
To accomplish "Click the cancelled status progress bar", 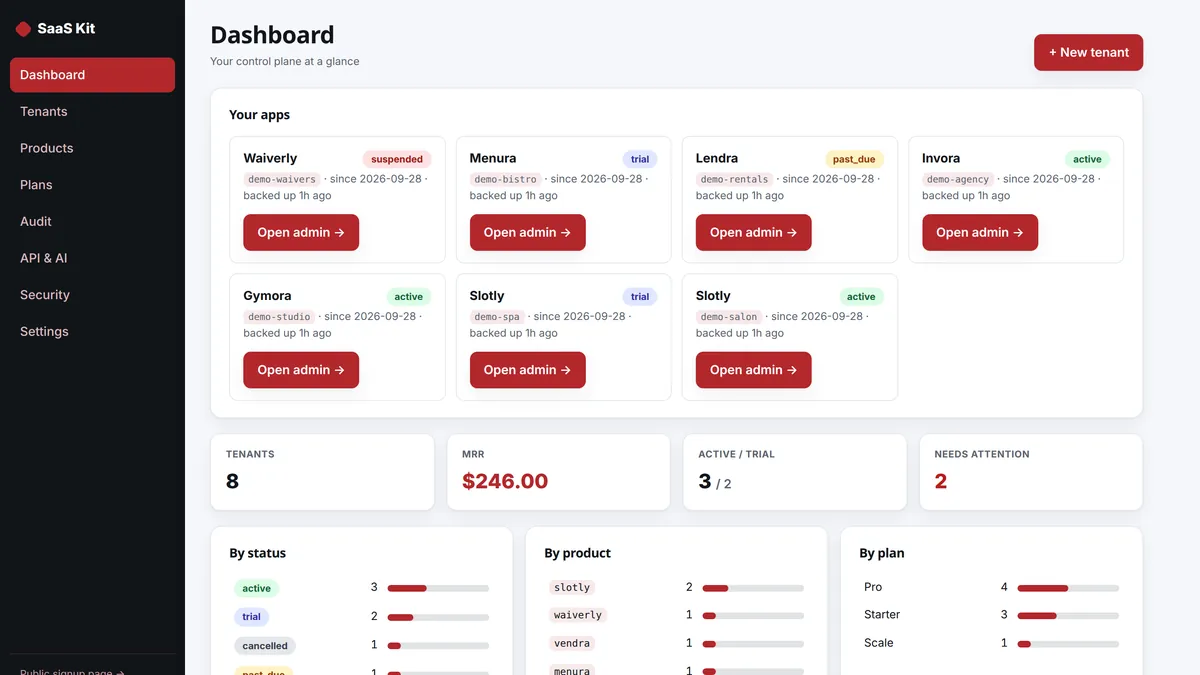I will [438, 646].
